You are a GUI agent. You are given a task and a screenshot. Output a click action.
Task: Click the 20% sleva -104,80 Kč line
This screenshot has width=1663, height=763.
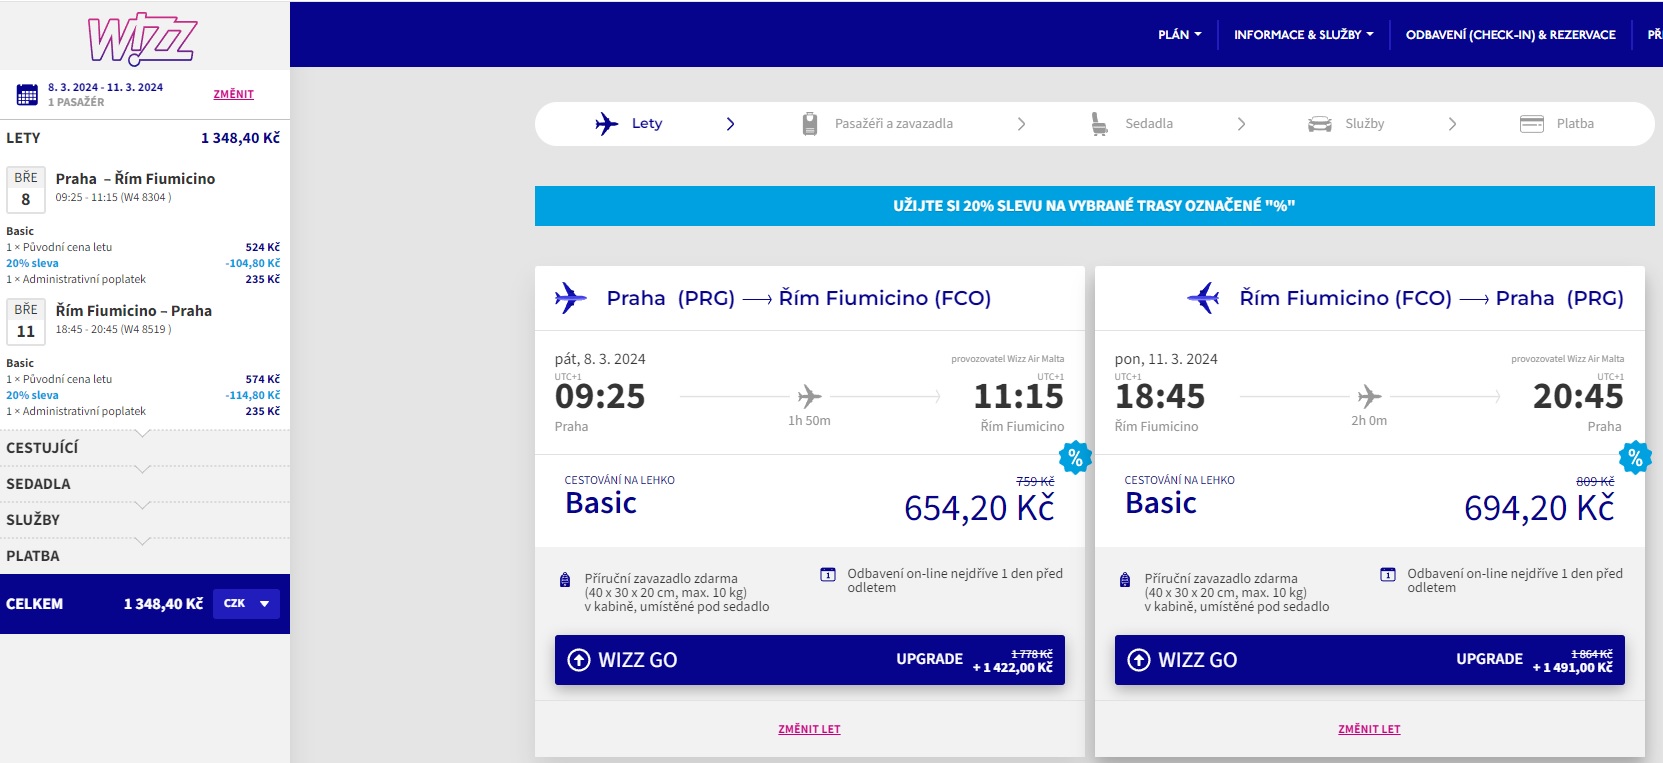[x=143, y=263]
